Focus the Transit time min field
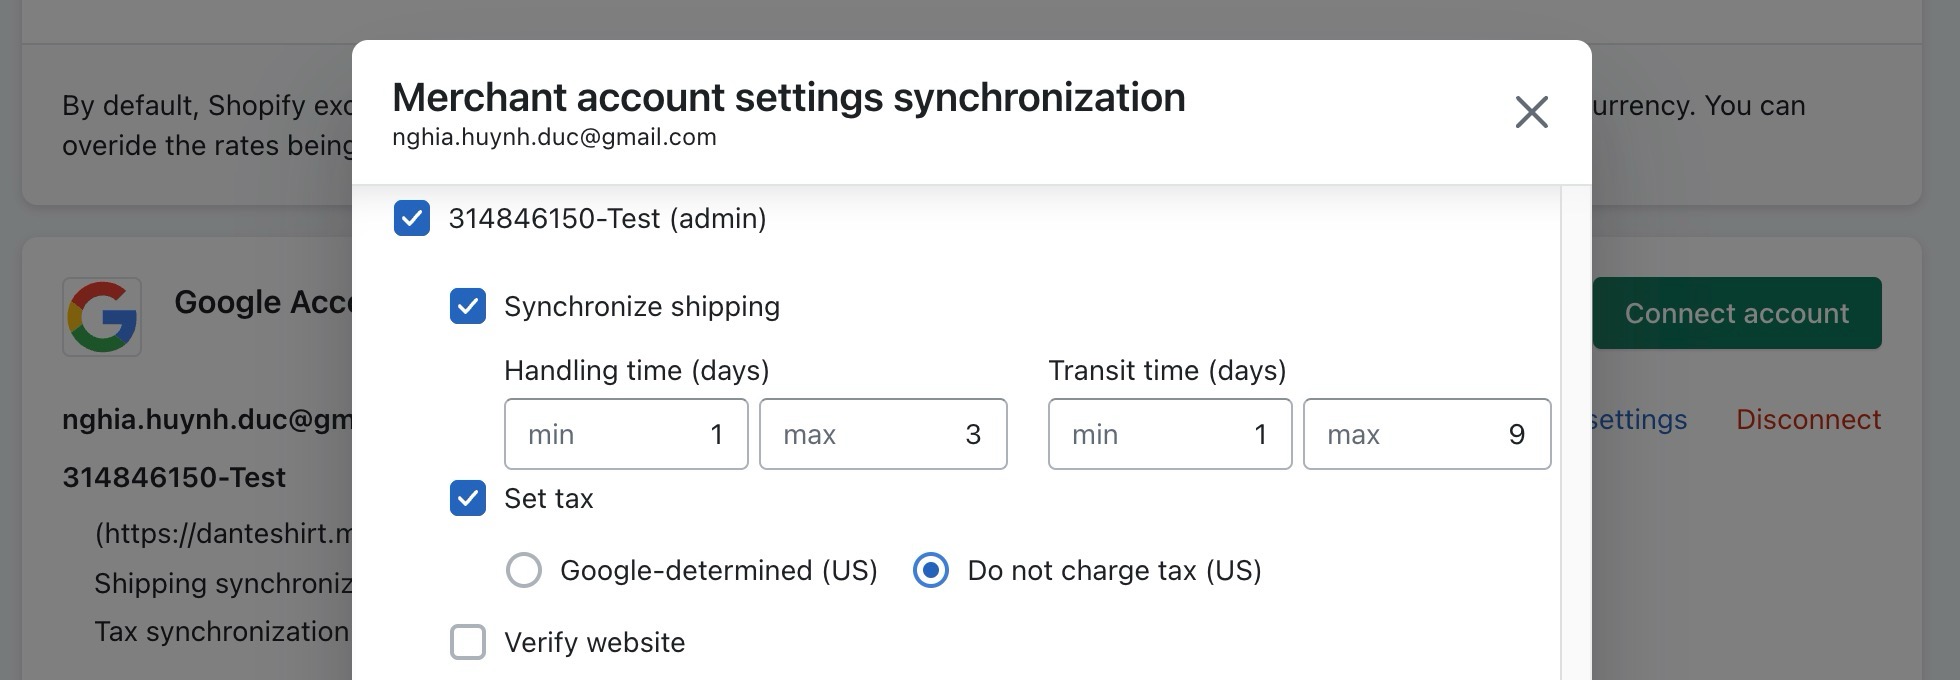The width and height of the screenshot is (1960, 680). tap(1170, 434)
